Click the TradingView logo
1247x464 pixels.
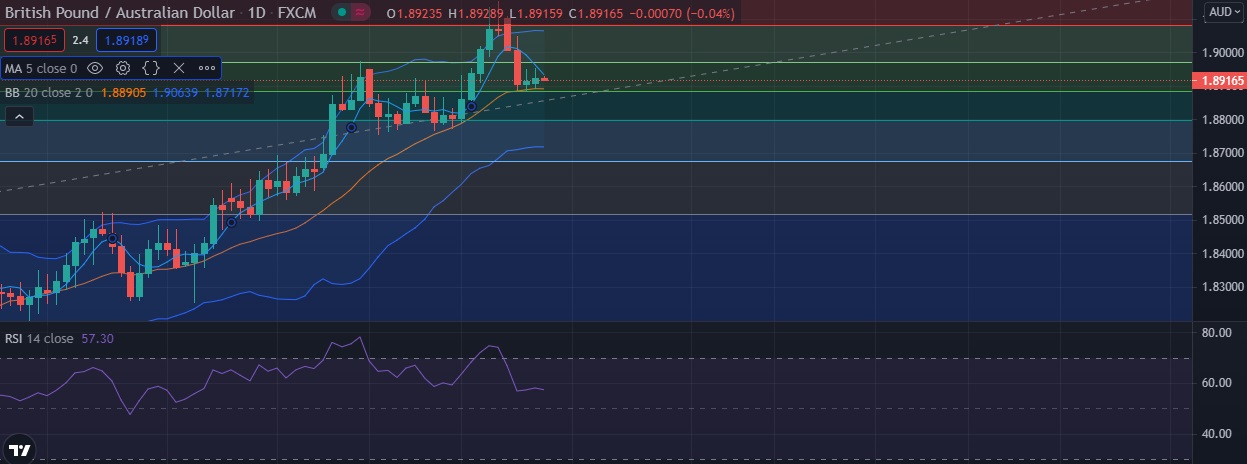(19, 449)
